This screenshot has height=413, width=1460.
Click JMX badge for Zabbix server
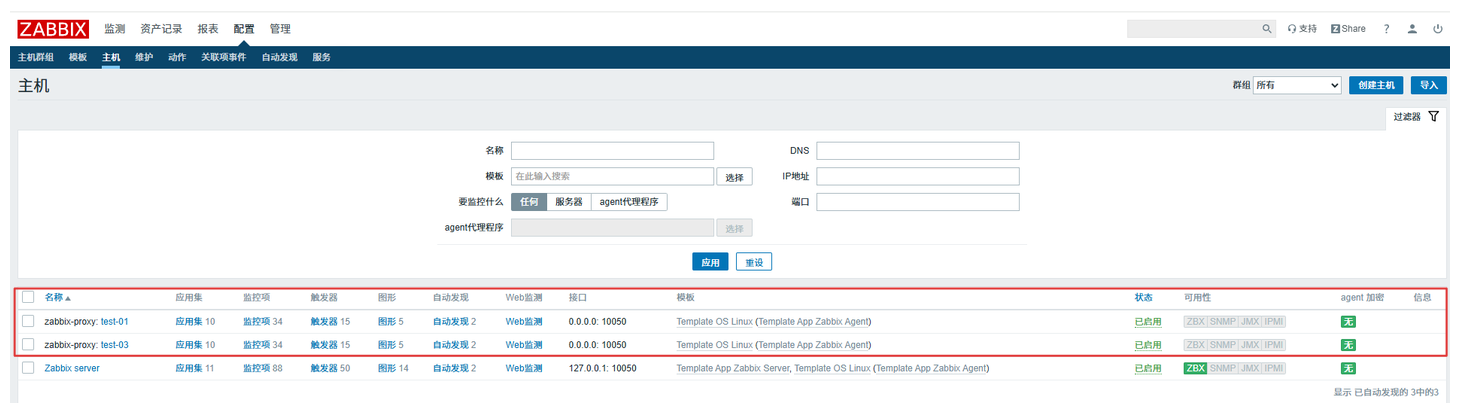(1249, 368)
